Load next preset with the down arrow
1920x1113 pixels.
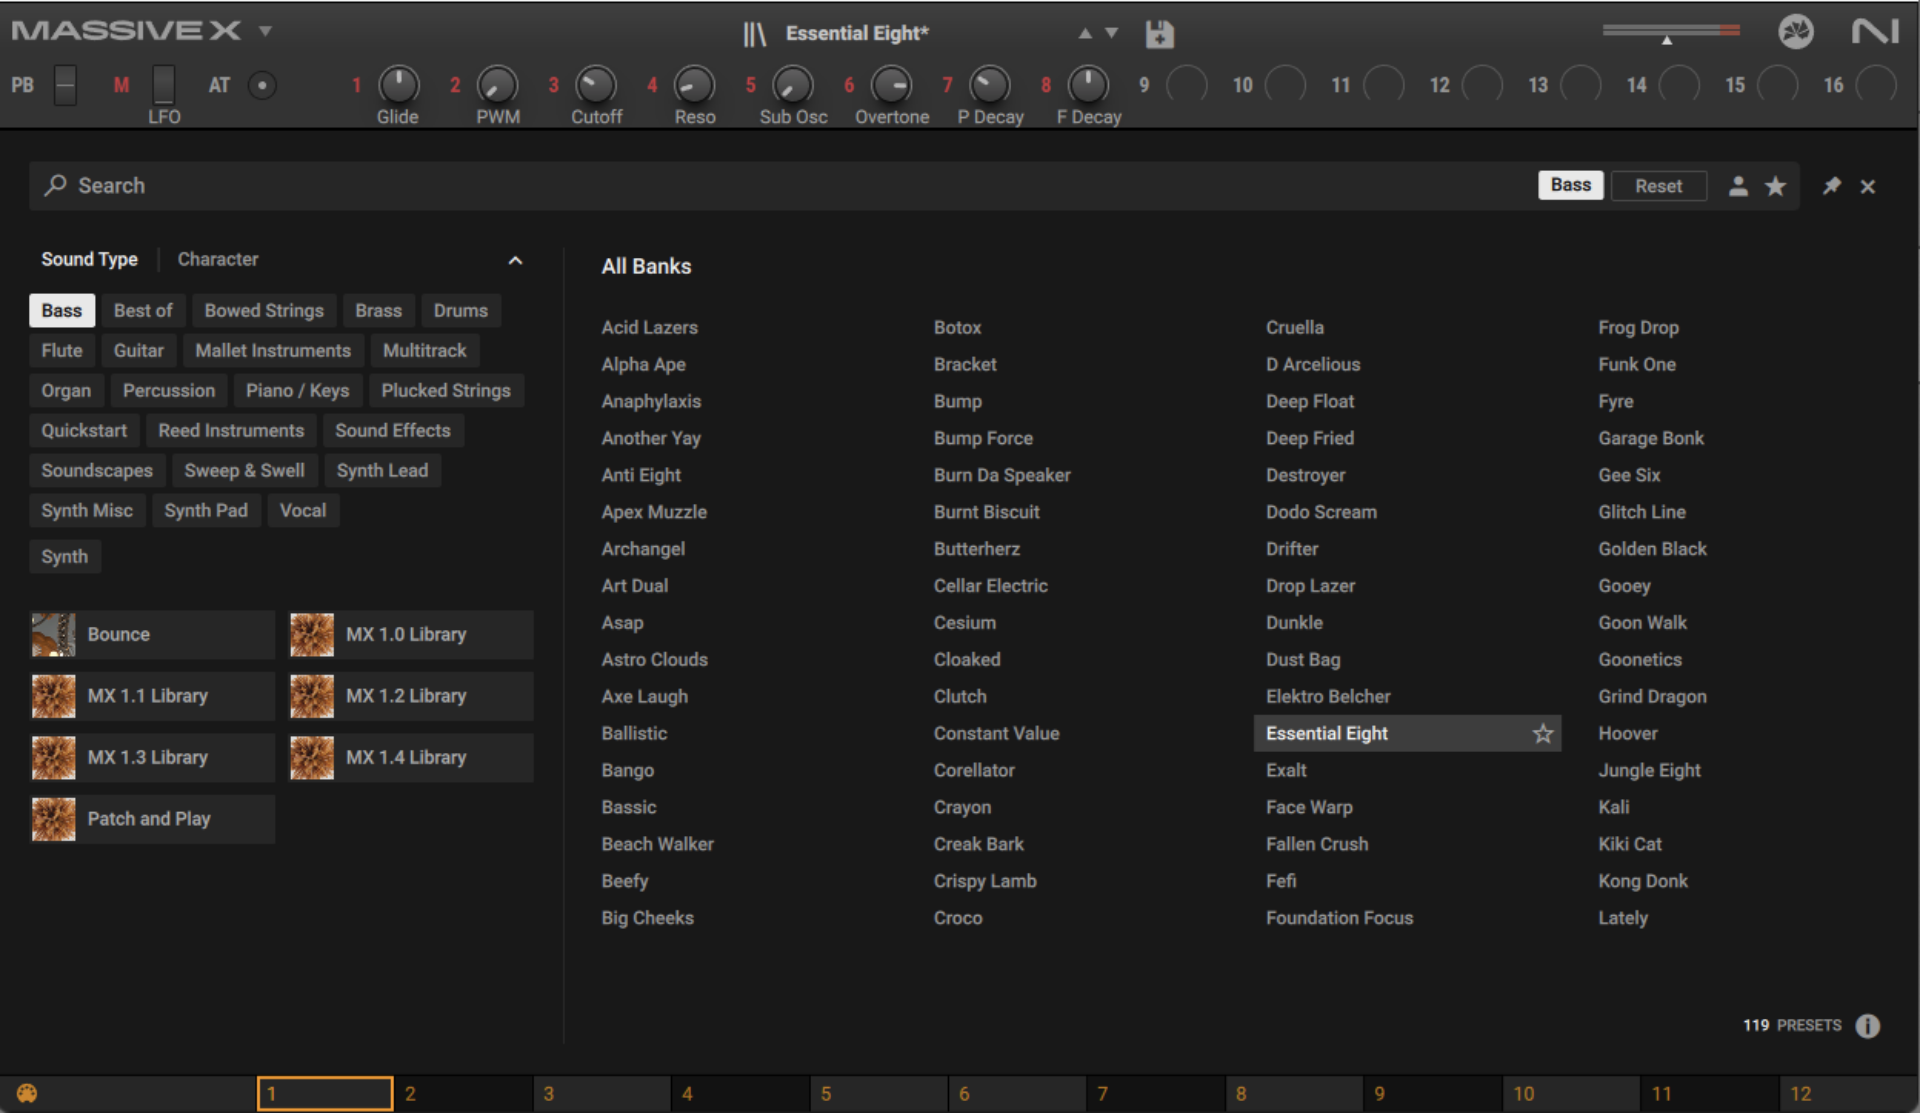pos(1110,33)
